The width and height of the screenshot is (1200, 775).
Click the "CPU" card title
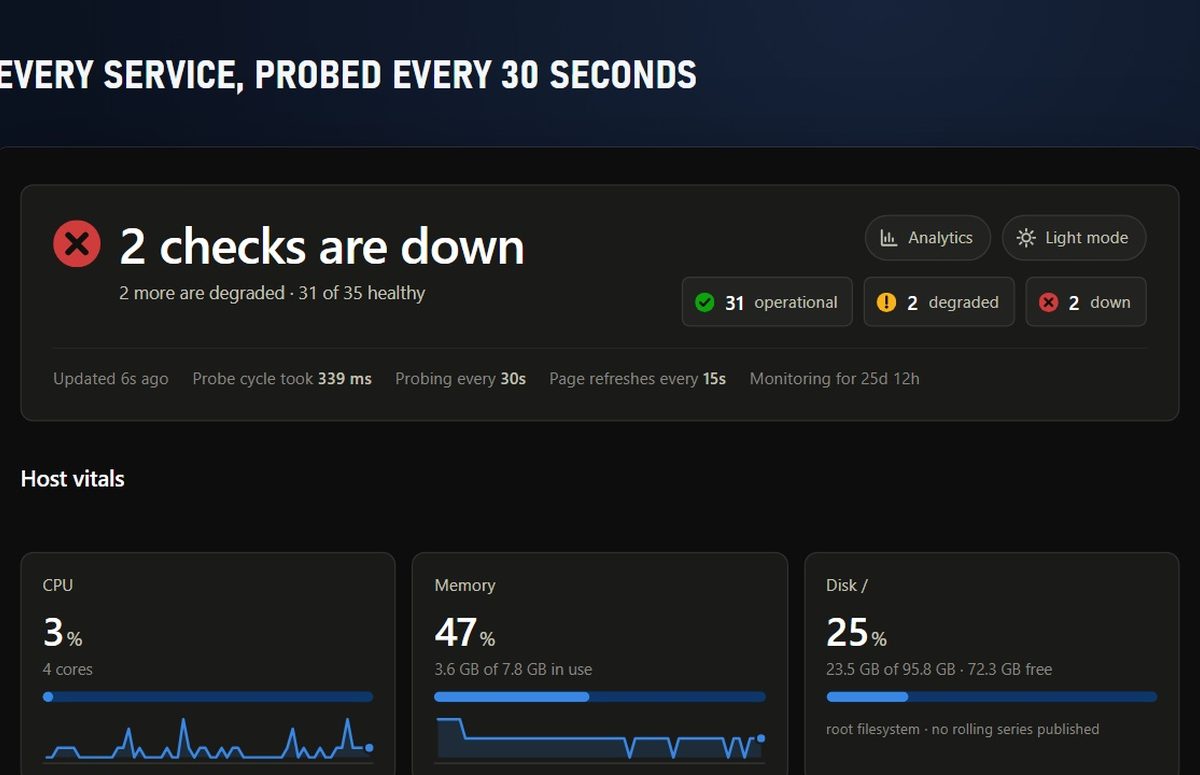click(58, 586)
